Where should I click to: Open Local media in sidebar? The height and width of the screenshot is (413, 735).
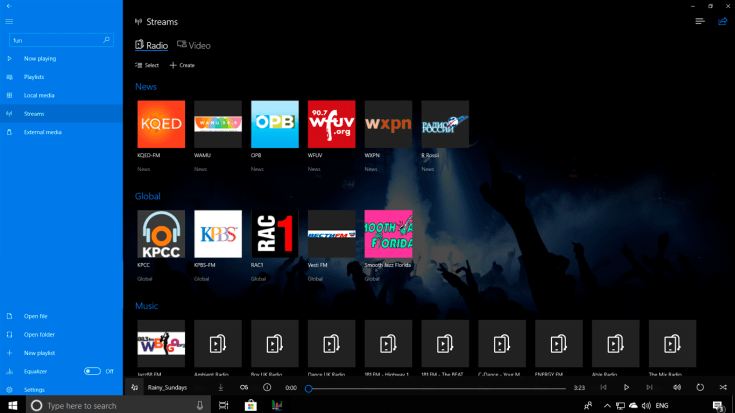click(39, 95)
